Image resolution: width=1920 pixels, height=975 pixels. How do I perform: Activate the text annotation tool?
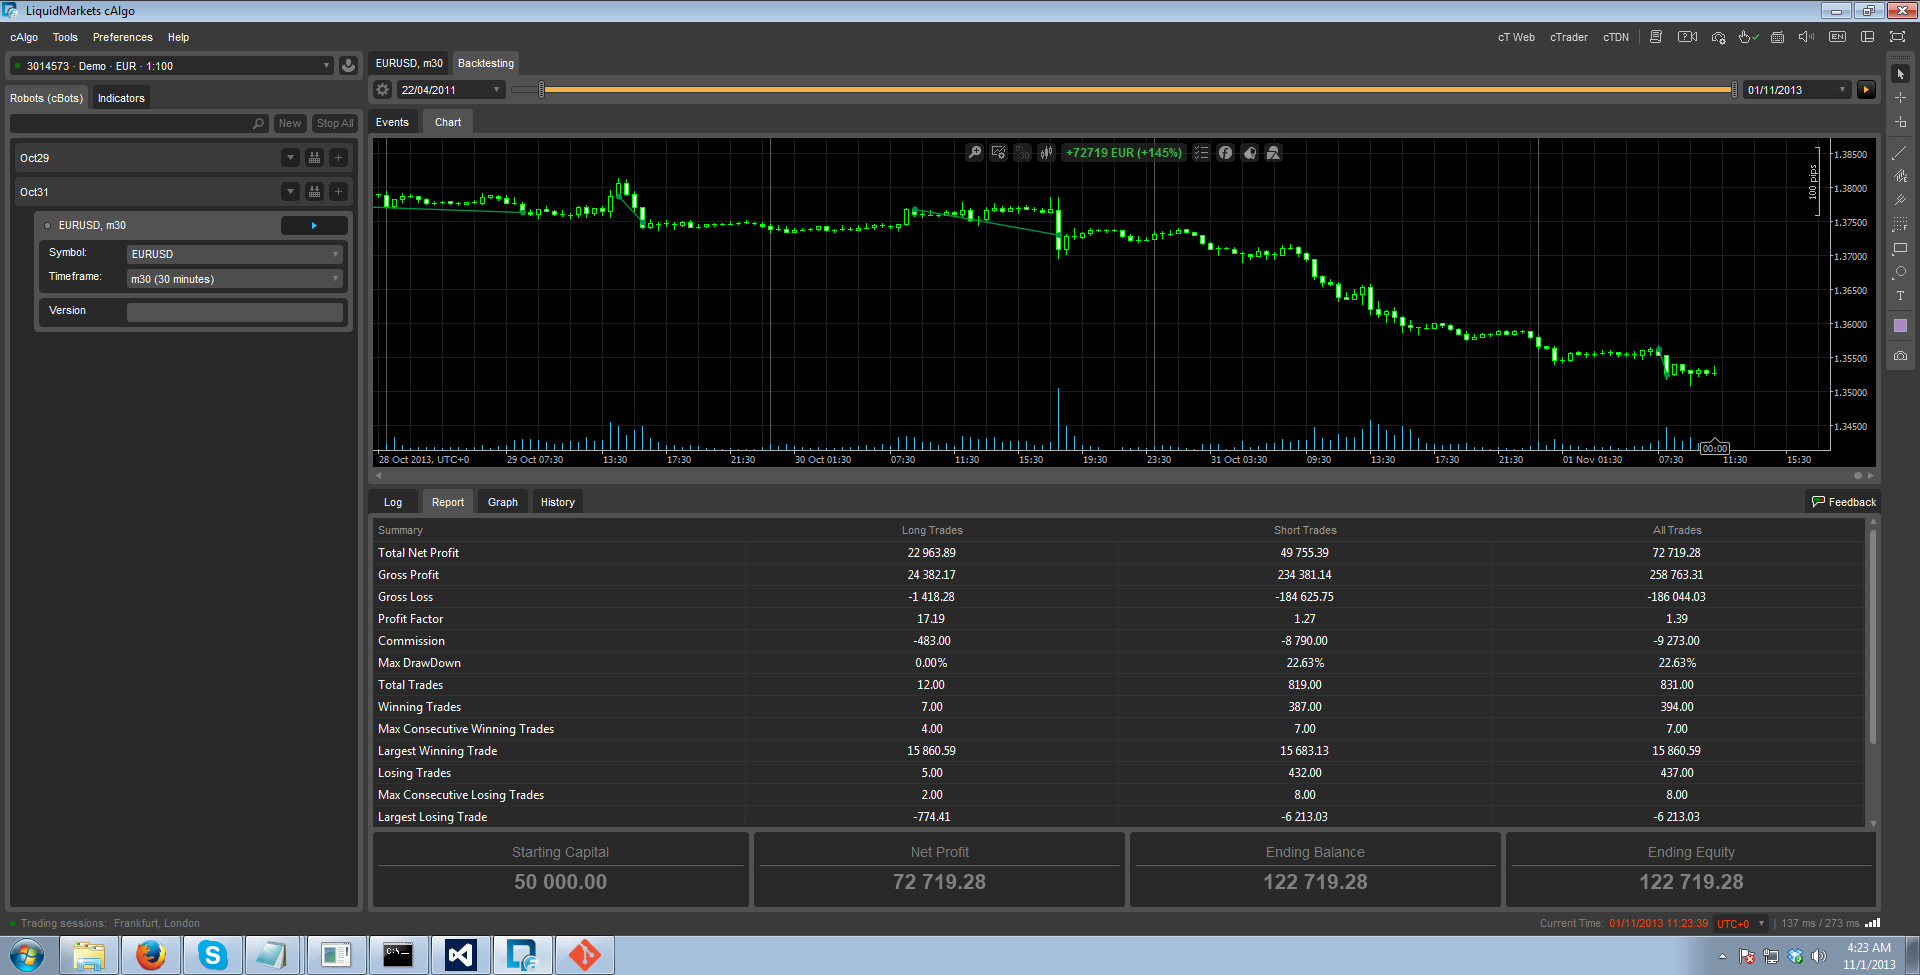tap(1900, 296)
